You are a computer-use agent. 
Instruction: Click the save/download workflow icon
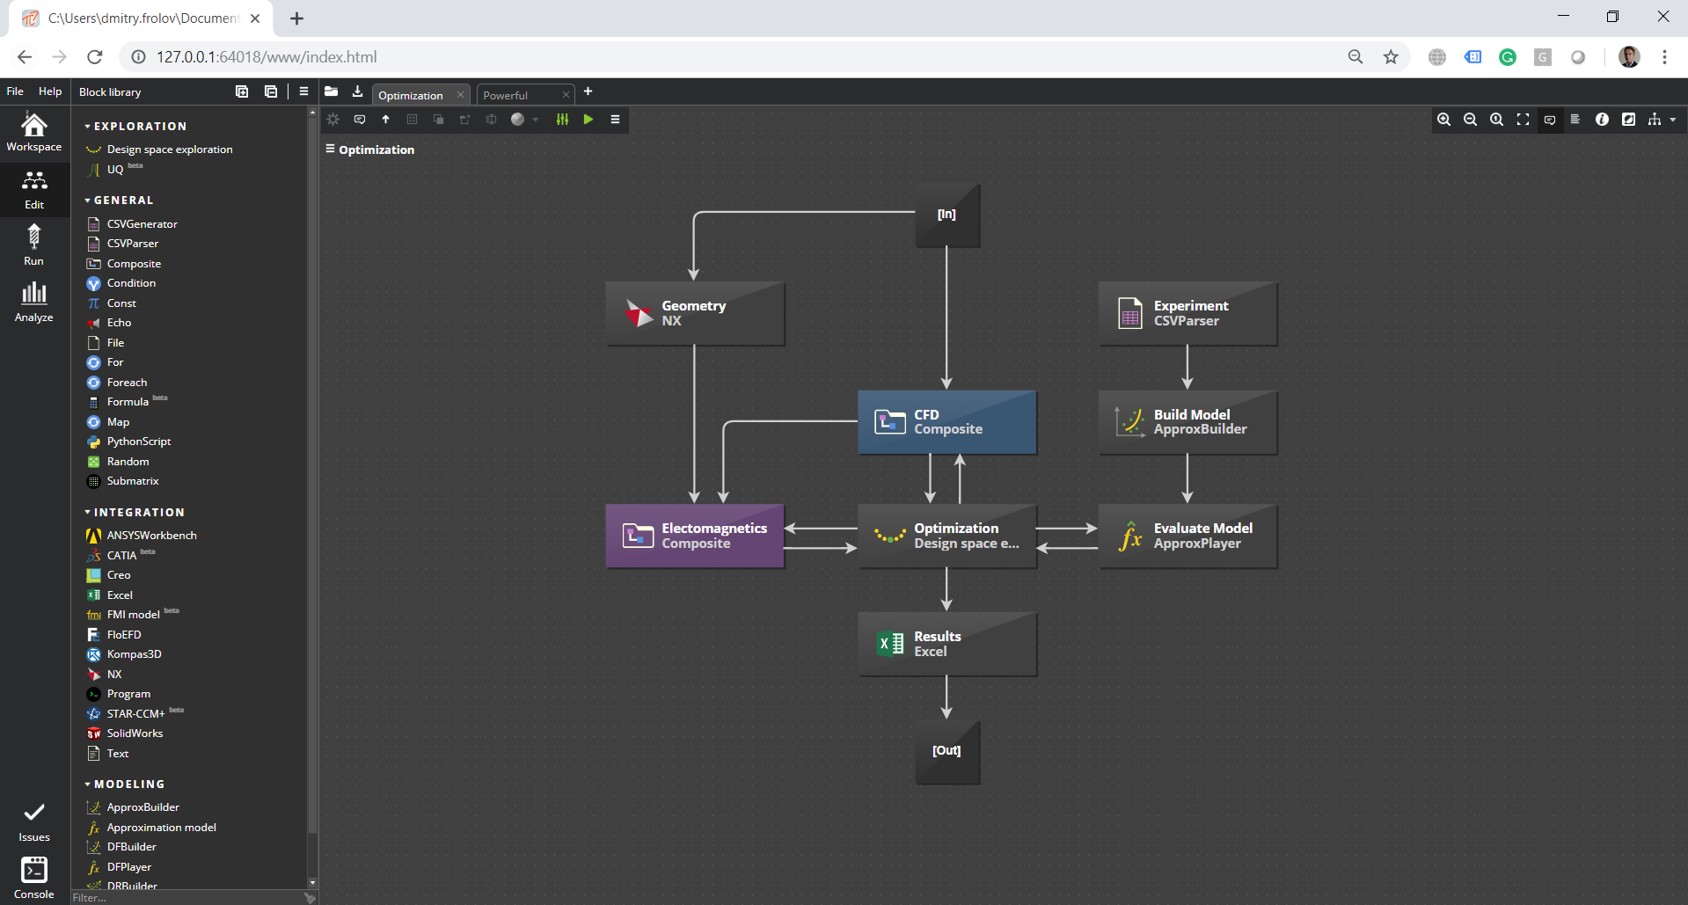pos(357,92)
